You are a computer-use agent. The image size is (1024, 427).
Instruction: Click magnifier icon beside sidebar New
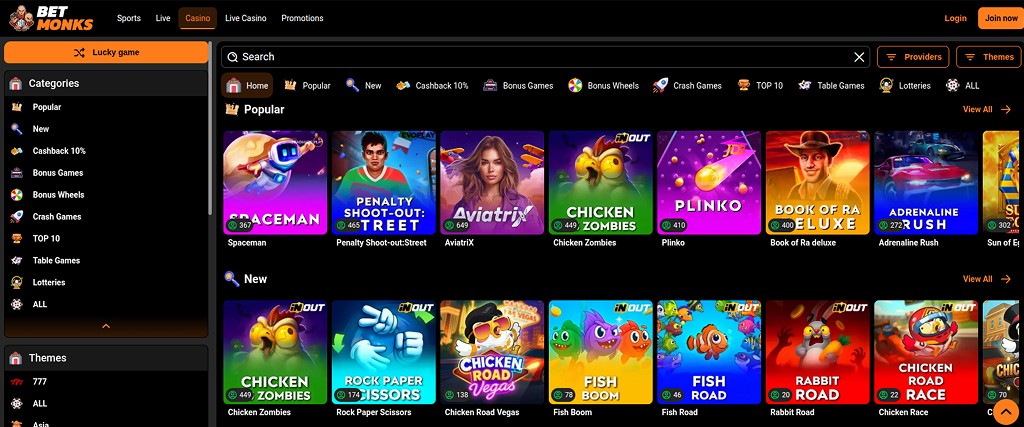(17, 129)
